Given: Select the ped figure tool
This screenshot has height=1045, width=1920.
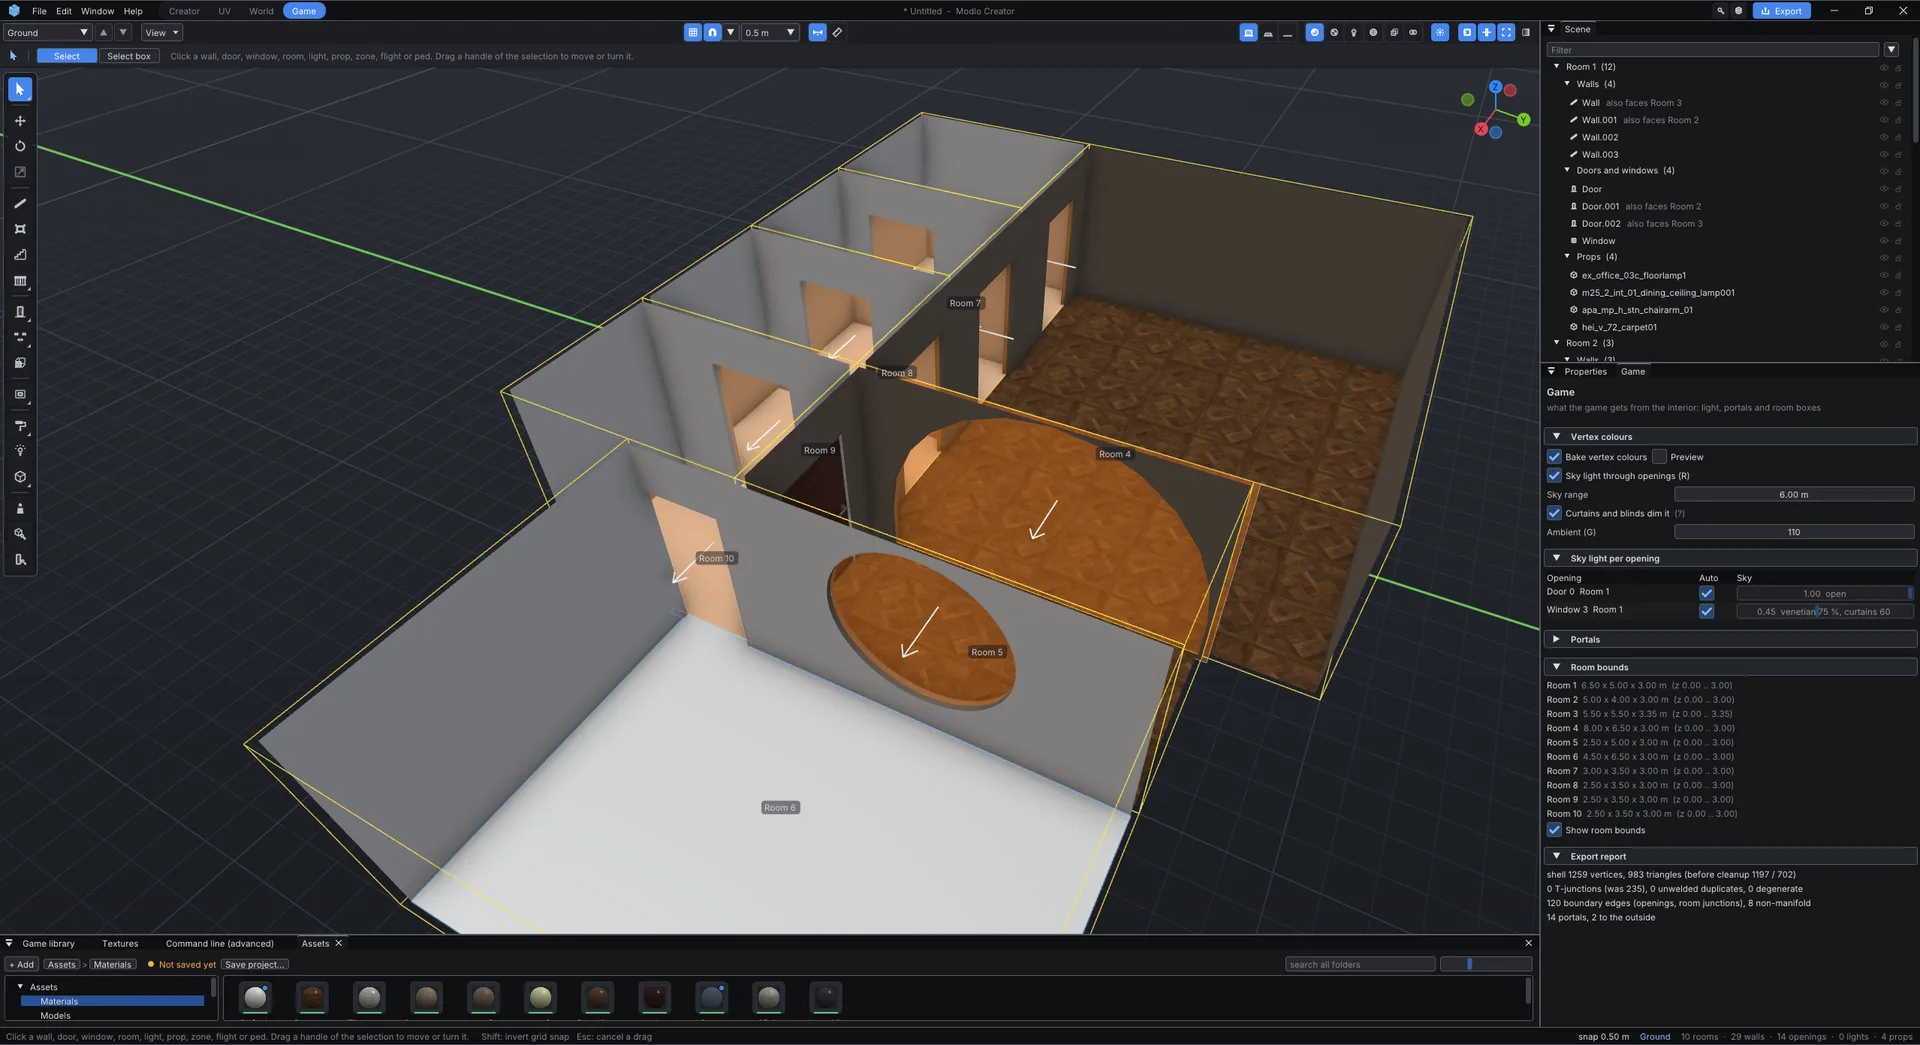Looking at the screenshot, I should click(20, 508).
